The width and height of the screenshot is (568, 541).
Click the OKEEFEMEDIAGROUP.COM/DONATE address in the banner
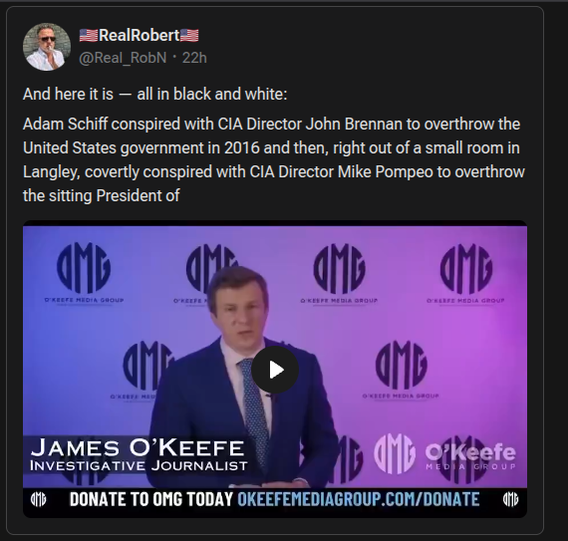pos(358,499)
